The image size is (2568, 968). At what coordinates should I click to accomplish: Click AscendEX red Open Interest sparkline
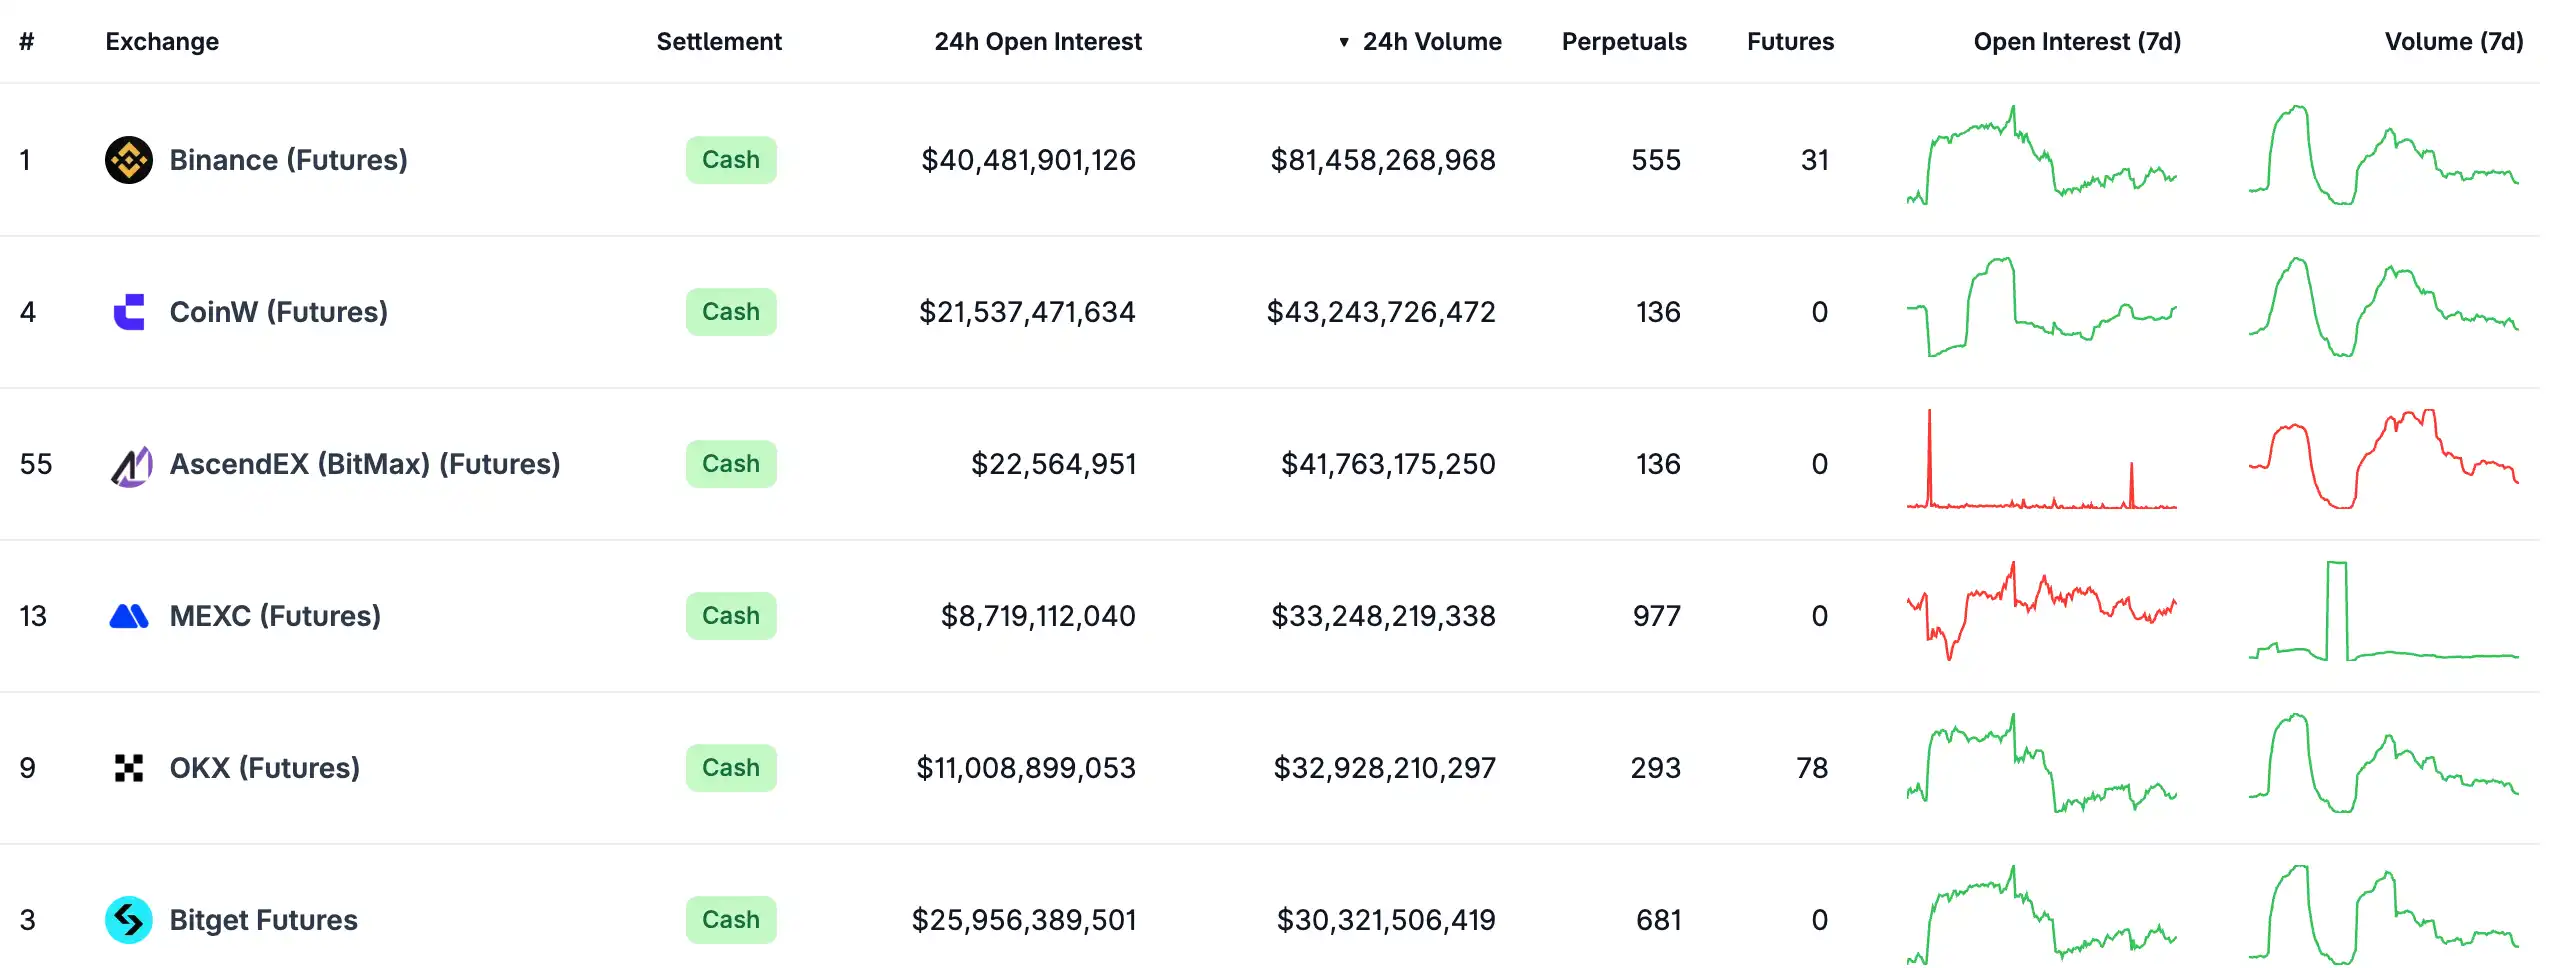pyautogui.click(x=2041, y=462)
